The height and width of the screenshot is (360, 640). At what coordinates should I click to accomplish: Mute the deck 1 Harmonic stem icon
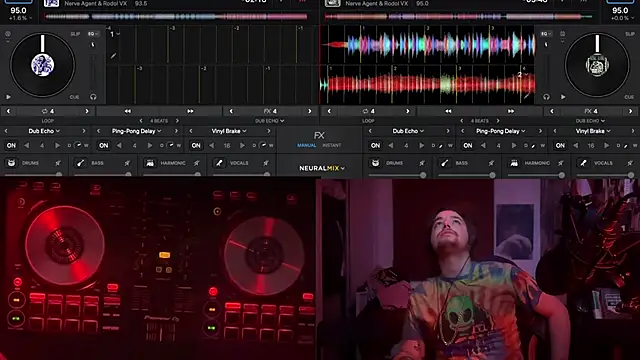click(150, 163)
